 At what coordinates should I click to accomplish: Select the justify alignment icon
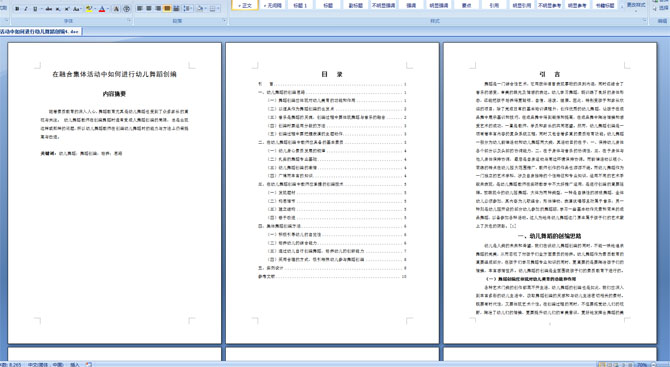(x=167, y=9)
